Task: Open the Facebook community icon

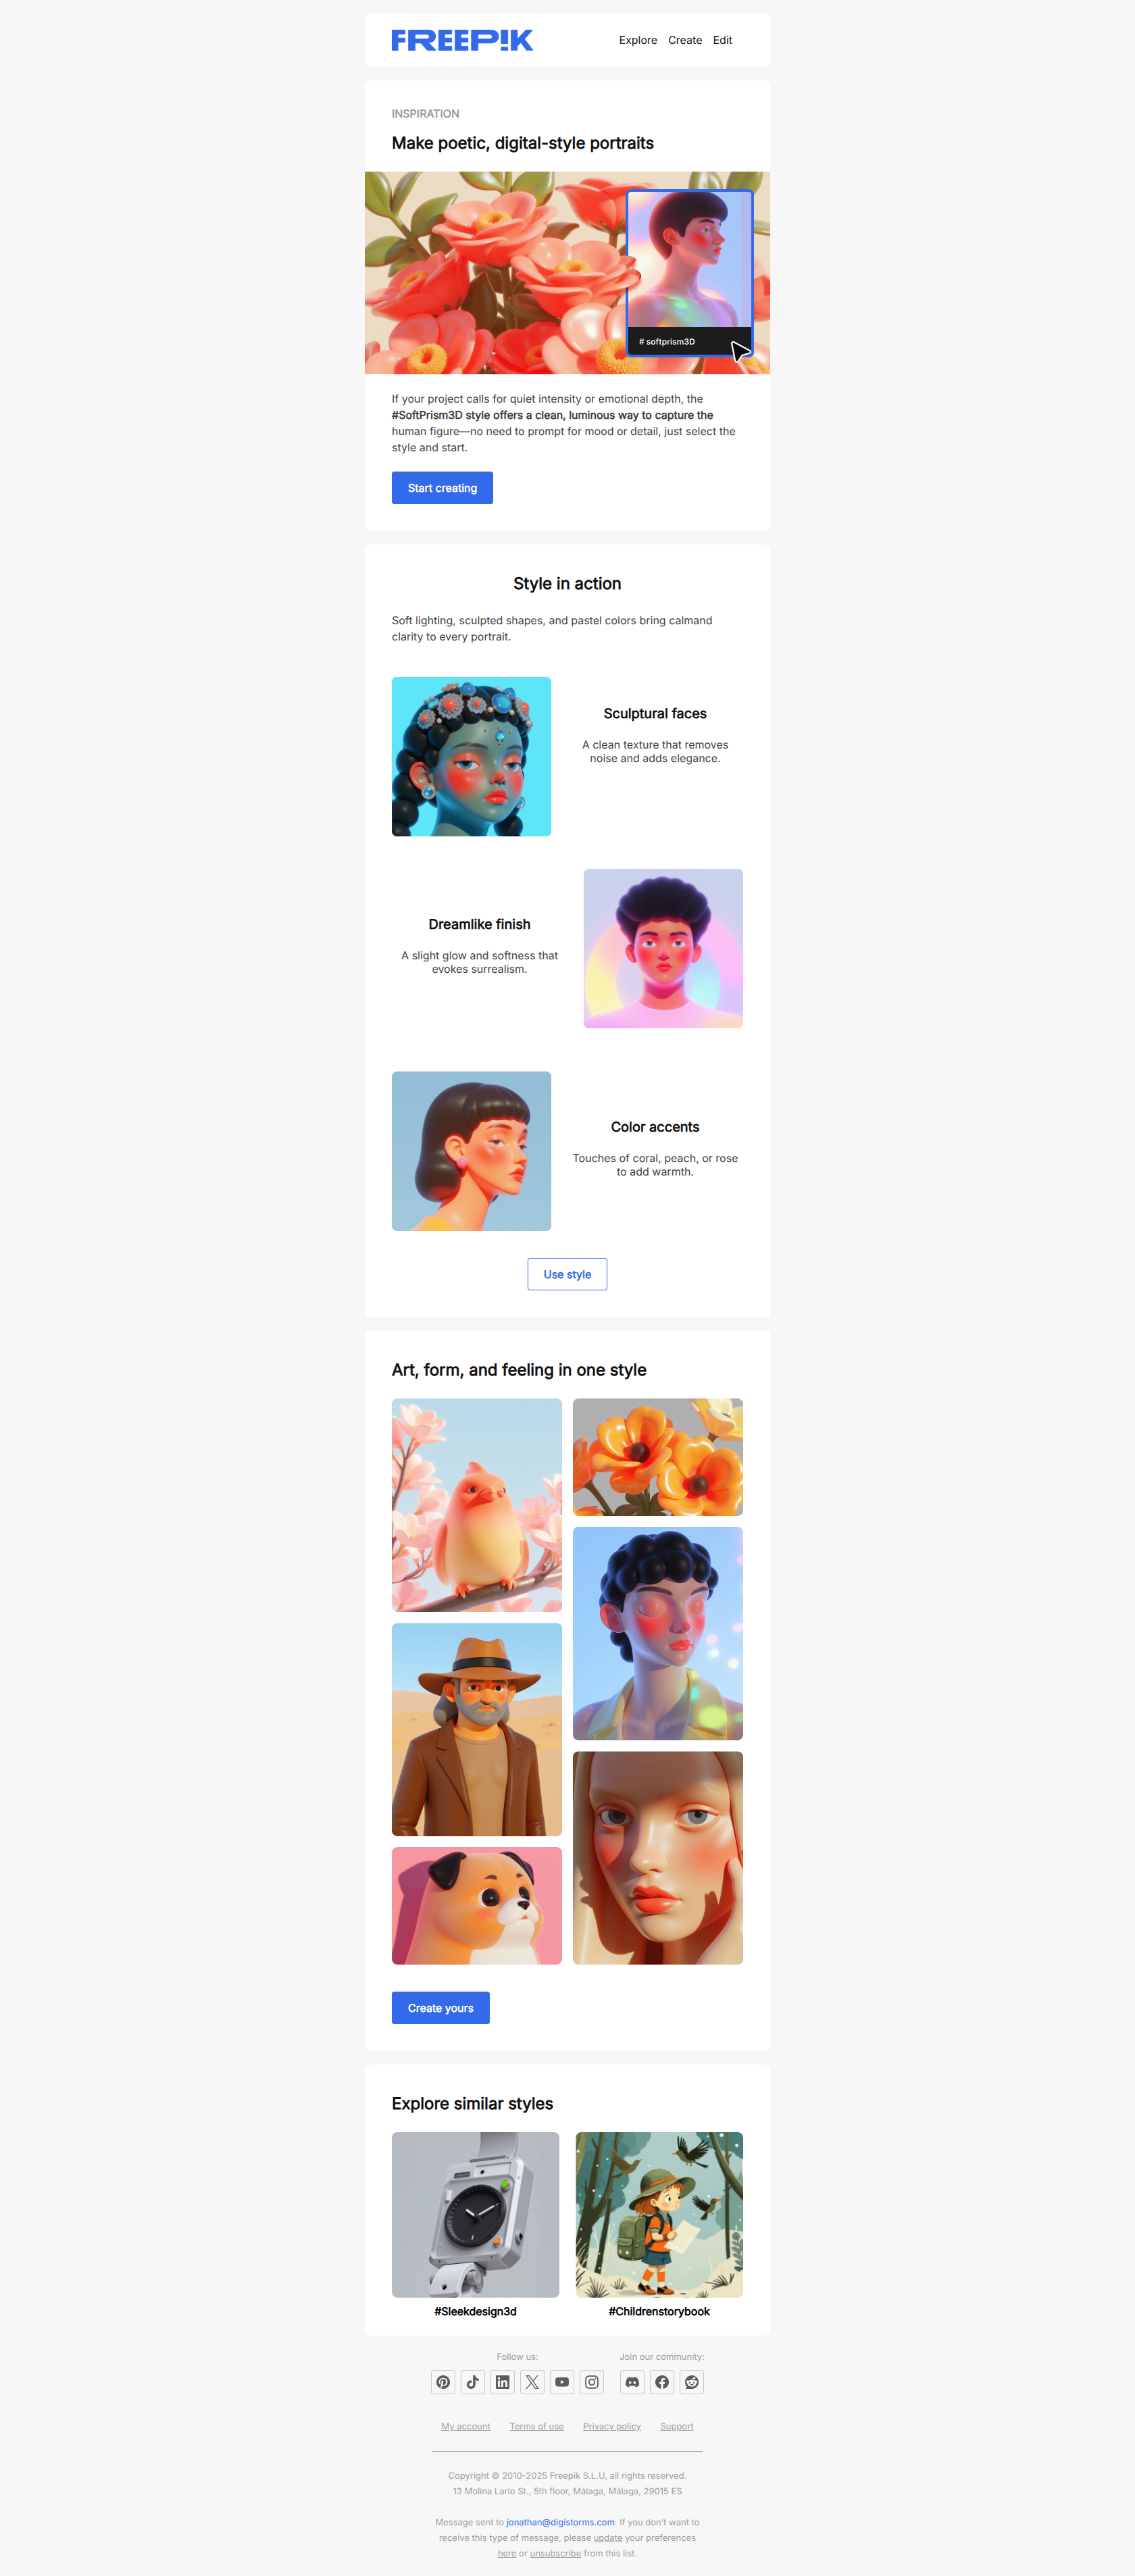Action: (662, 2382)
